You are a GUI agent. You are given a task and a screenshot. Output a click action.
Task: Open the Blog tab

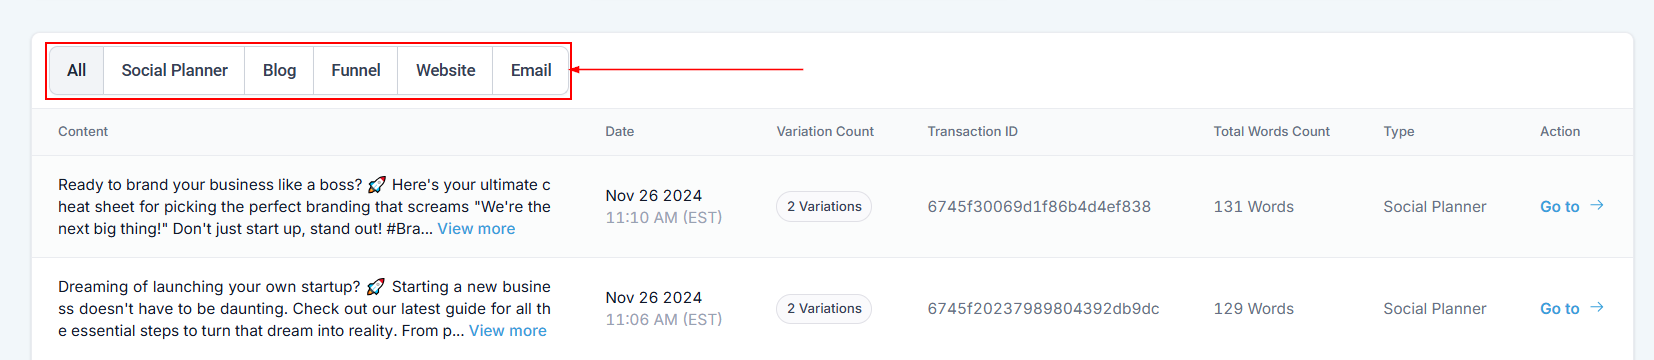click(x=279, y=70)
